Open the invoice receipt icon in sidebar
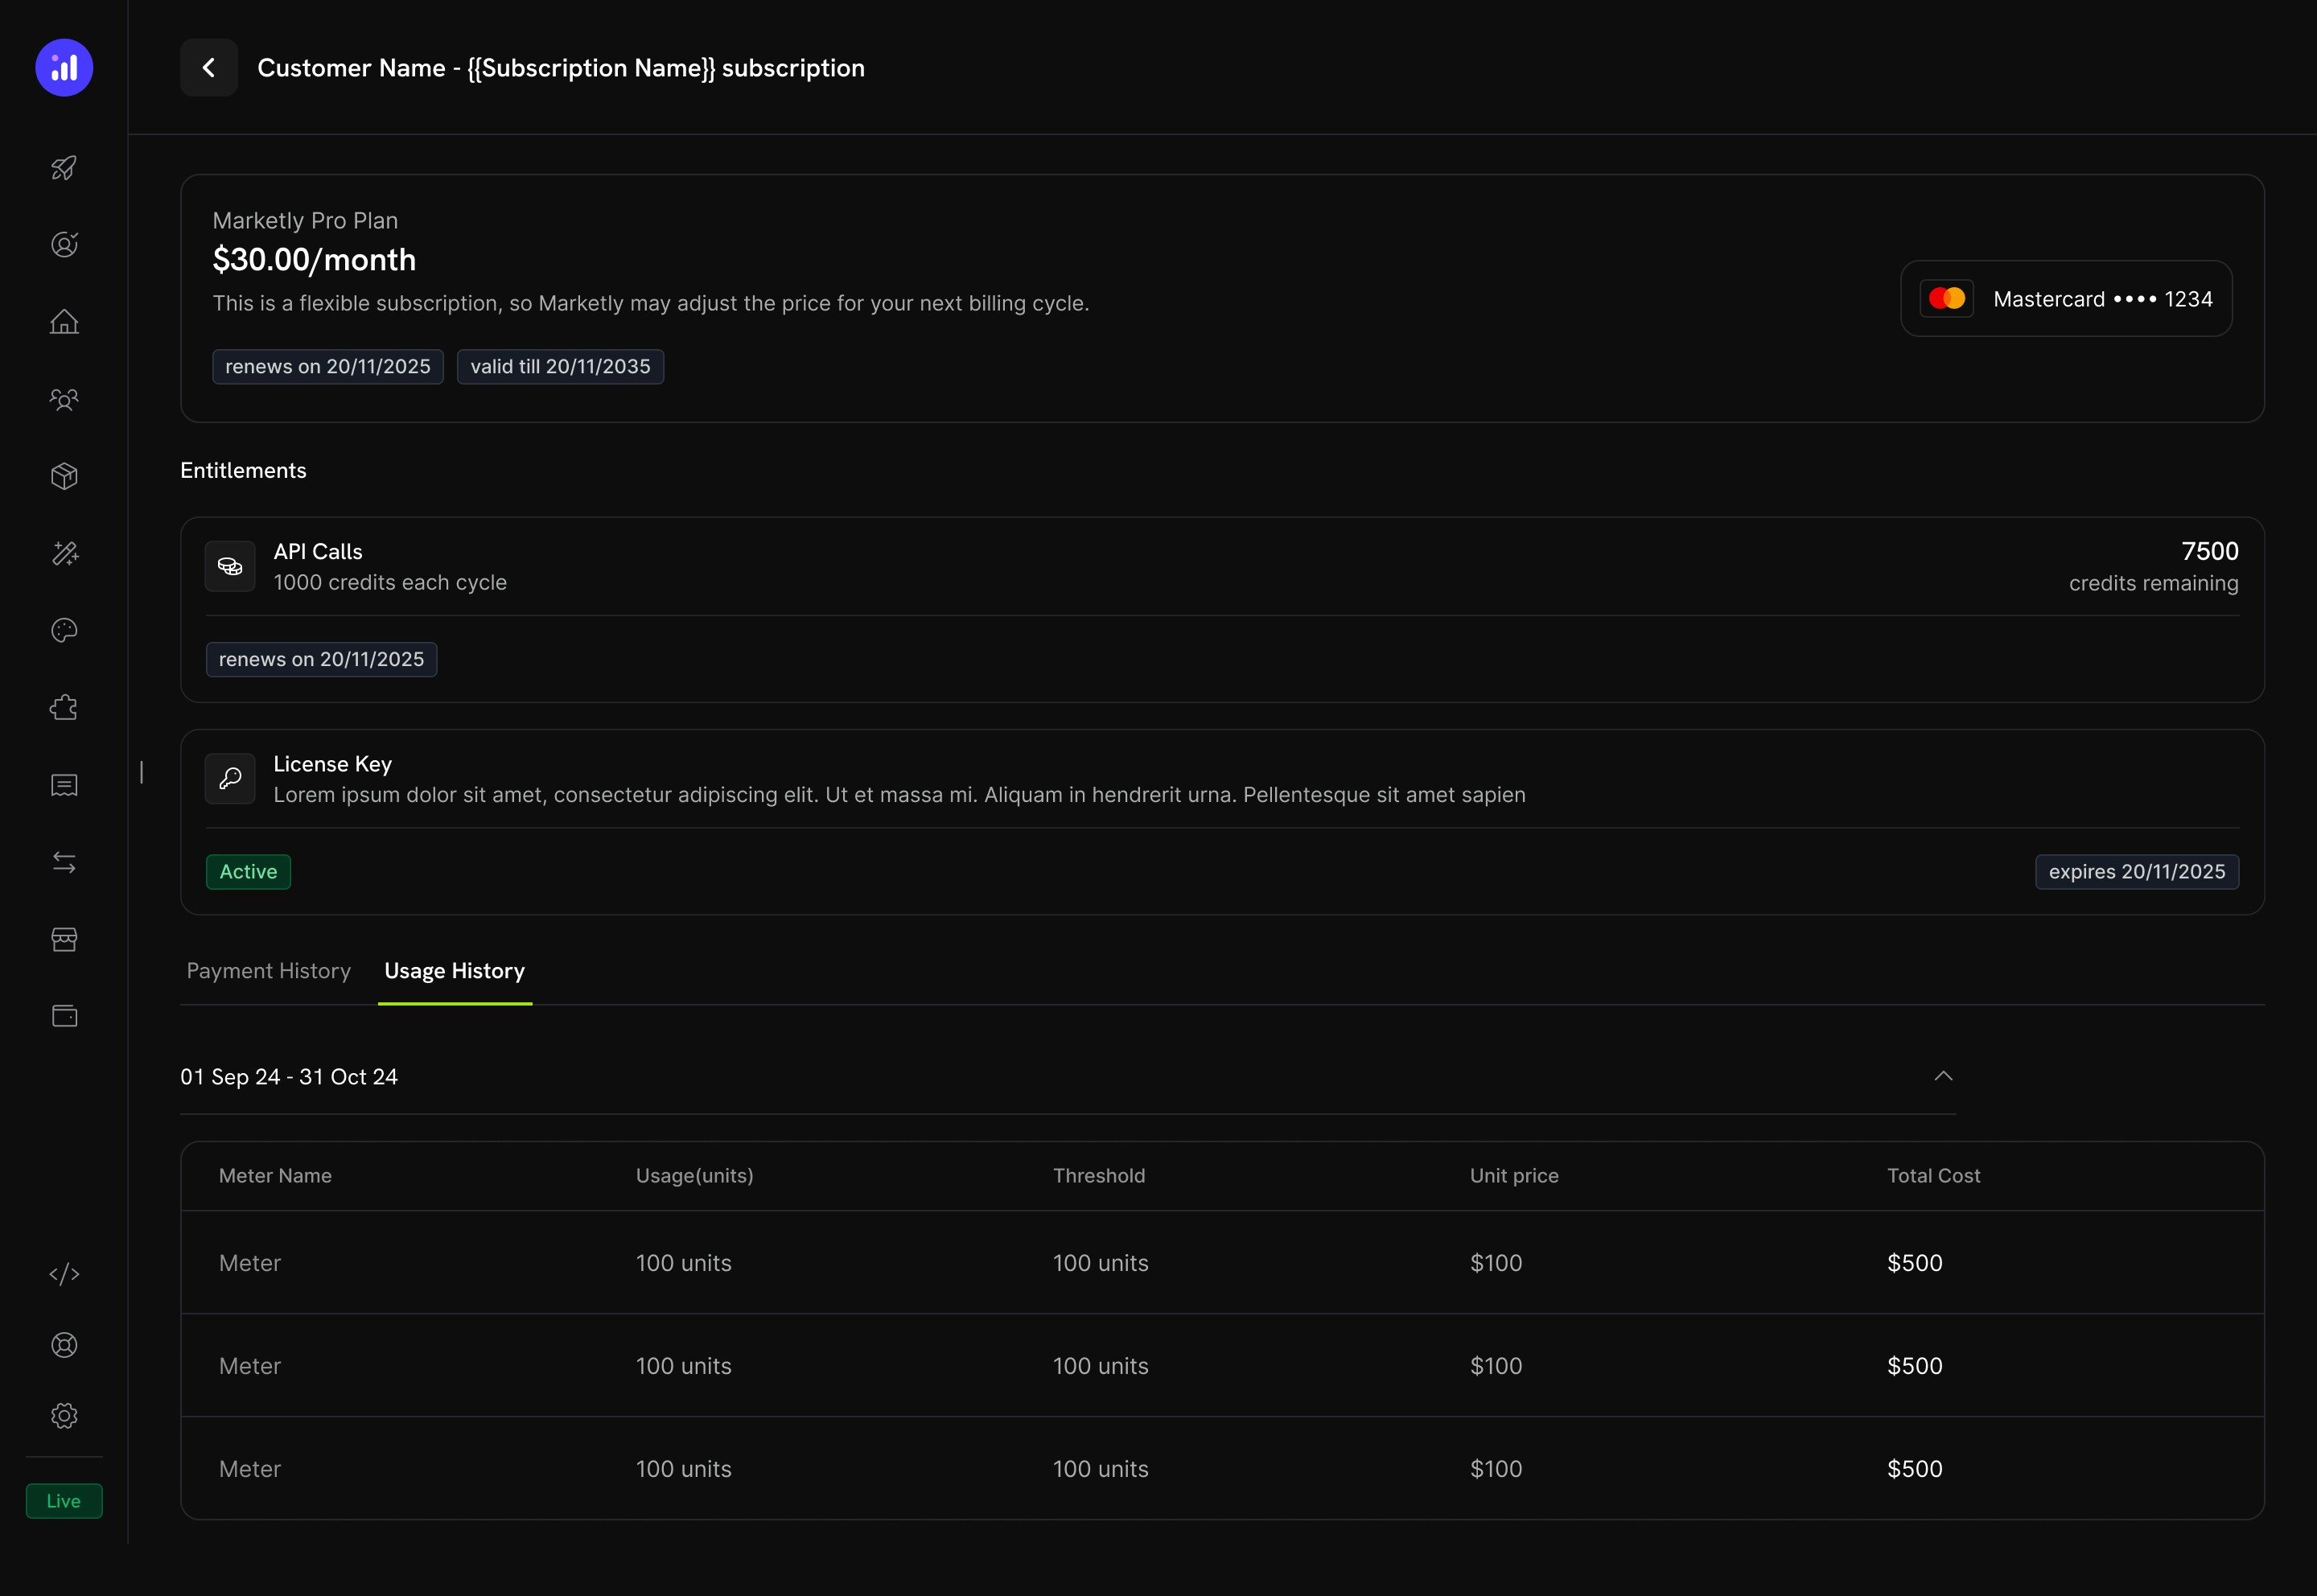2317x1596 pixels. [64, 785]
